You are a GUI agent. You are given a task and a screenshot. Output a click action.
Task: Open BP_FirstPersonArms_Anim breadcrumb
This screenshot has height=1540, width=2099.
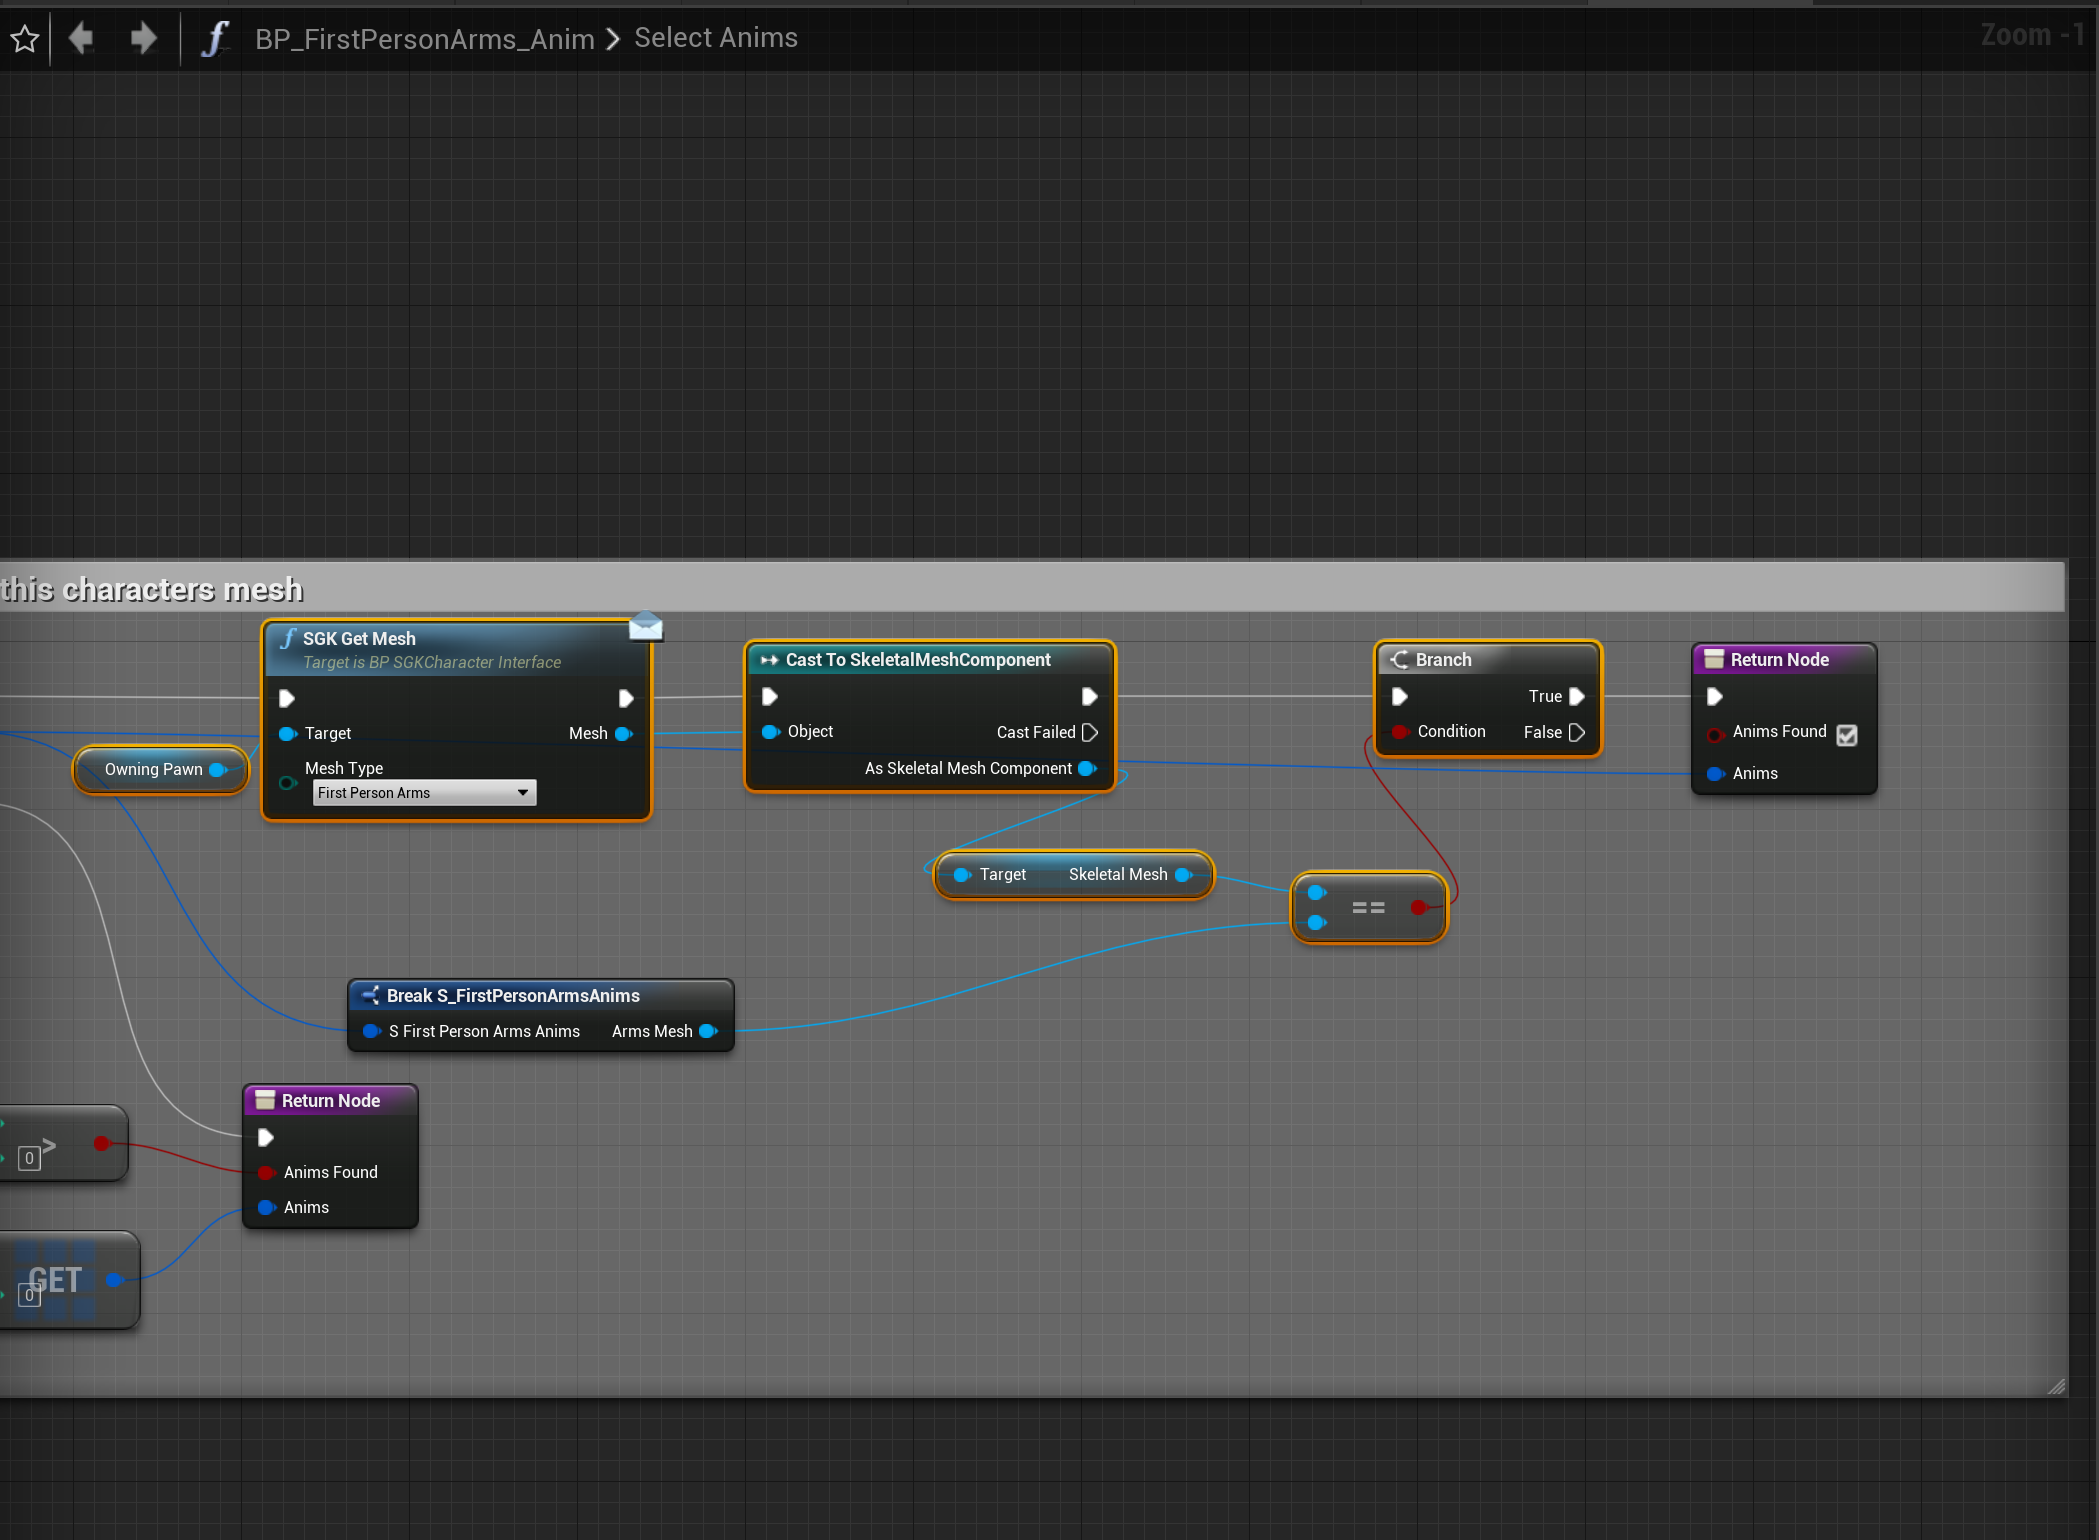point(424,39)
